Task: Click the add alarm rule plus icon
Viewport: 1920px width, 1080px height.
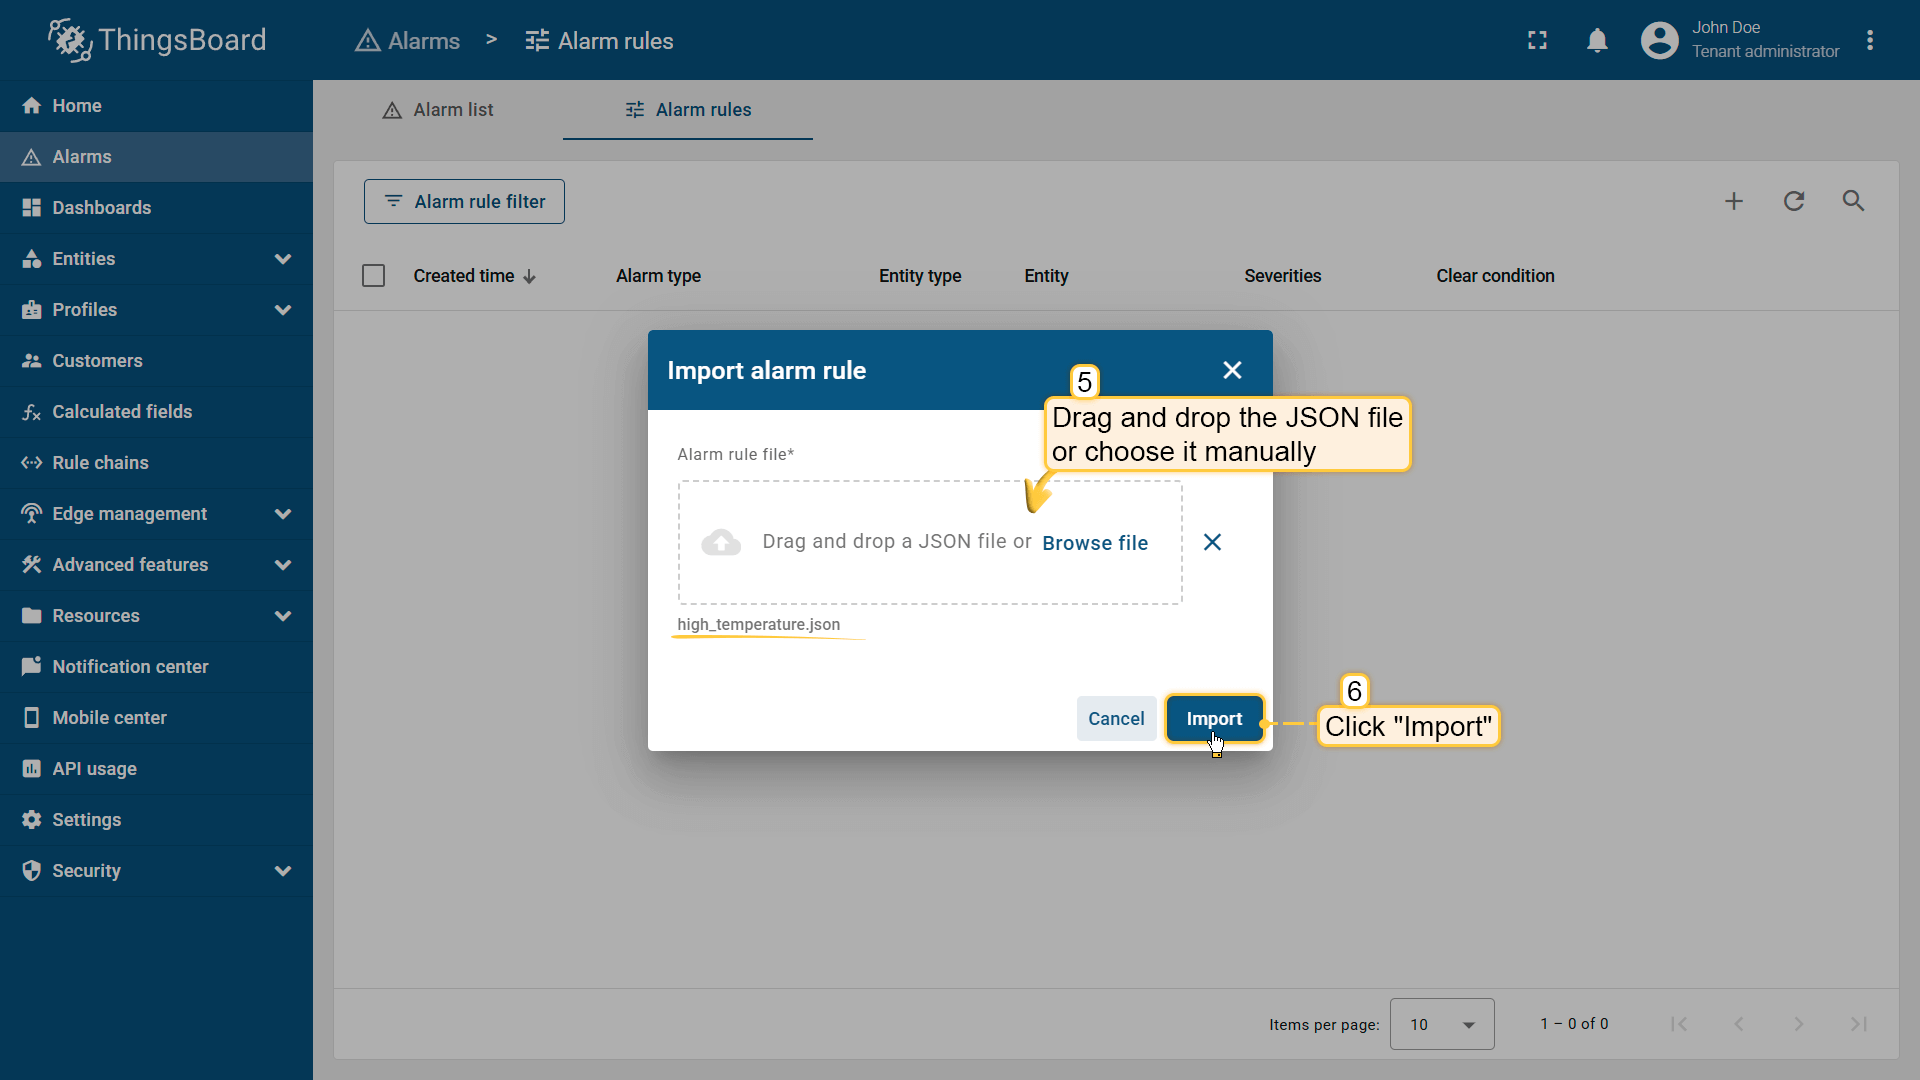Action: pyautogui.click(x=1734, y=201)
